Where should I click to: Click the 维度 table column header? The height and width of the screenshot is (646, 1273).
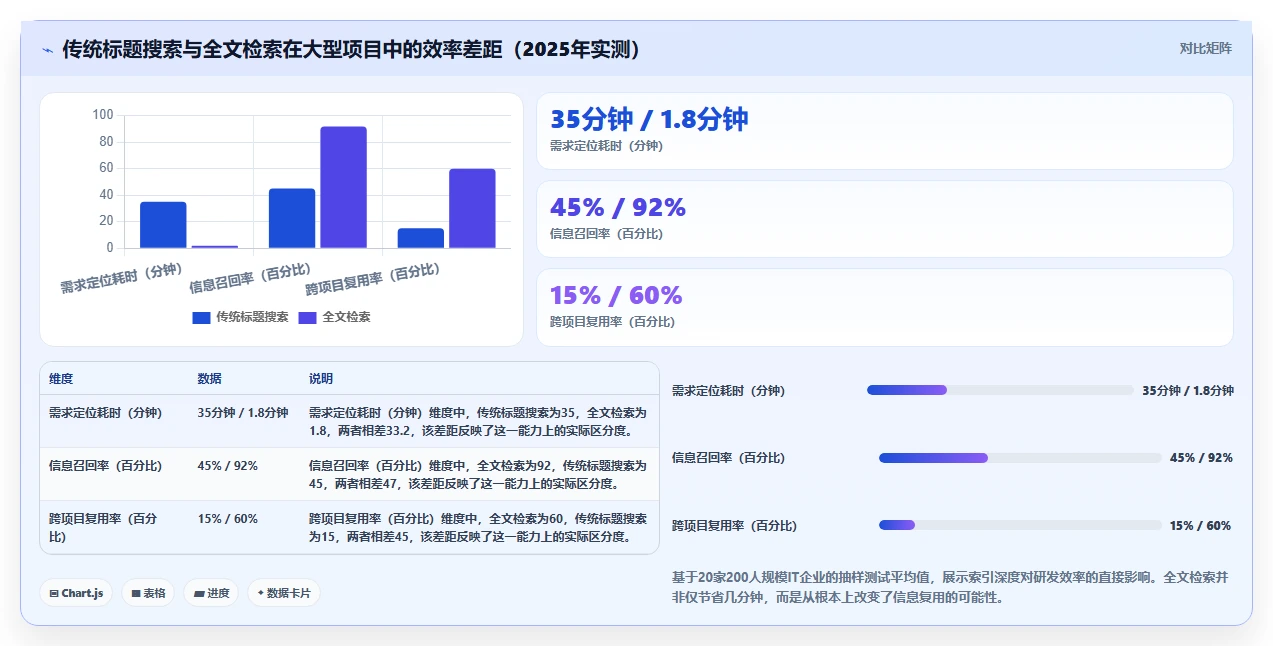point(61,379)
